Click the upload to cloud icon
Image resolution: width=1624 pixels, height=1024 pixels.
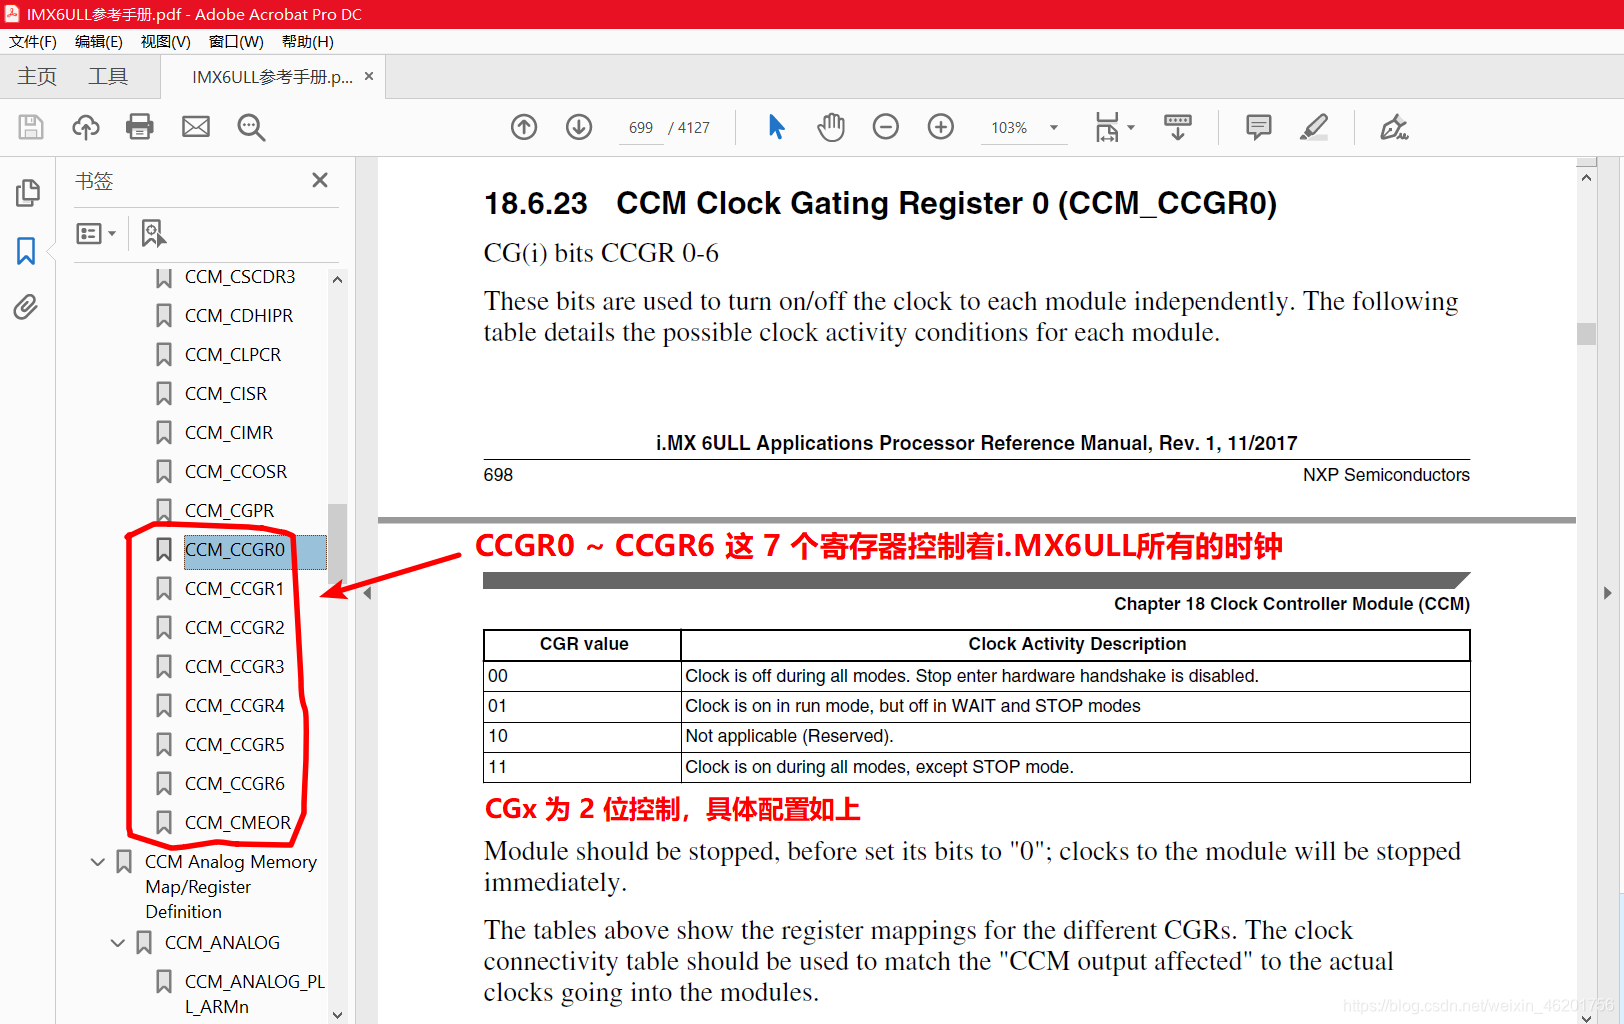pyautogui.click(x=86, y=127)
